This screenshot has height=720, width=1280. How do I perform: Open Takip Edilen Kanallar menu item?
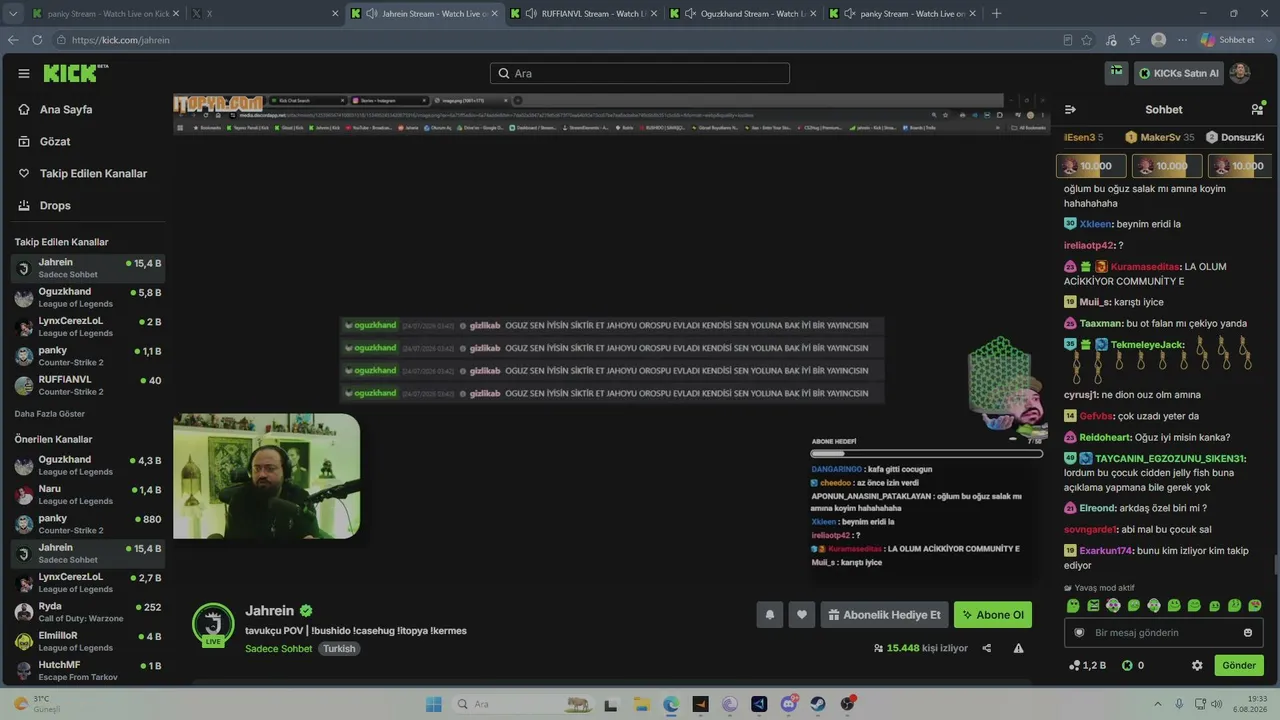93,173
